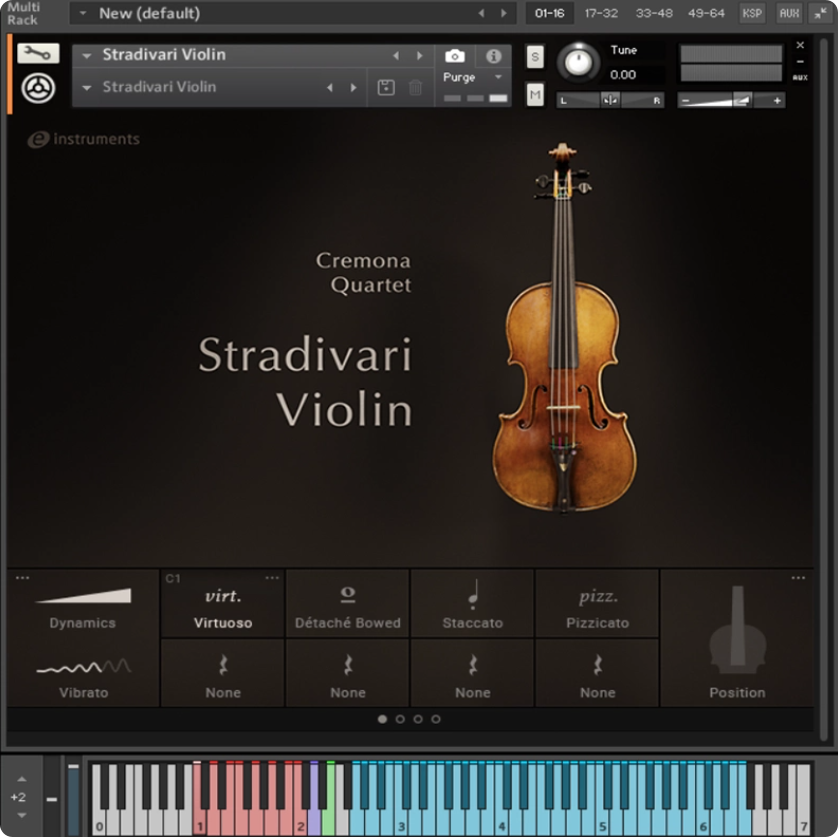Toggle the Mute (M) button

pyautogui.click(x=535, y=95)
